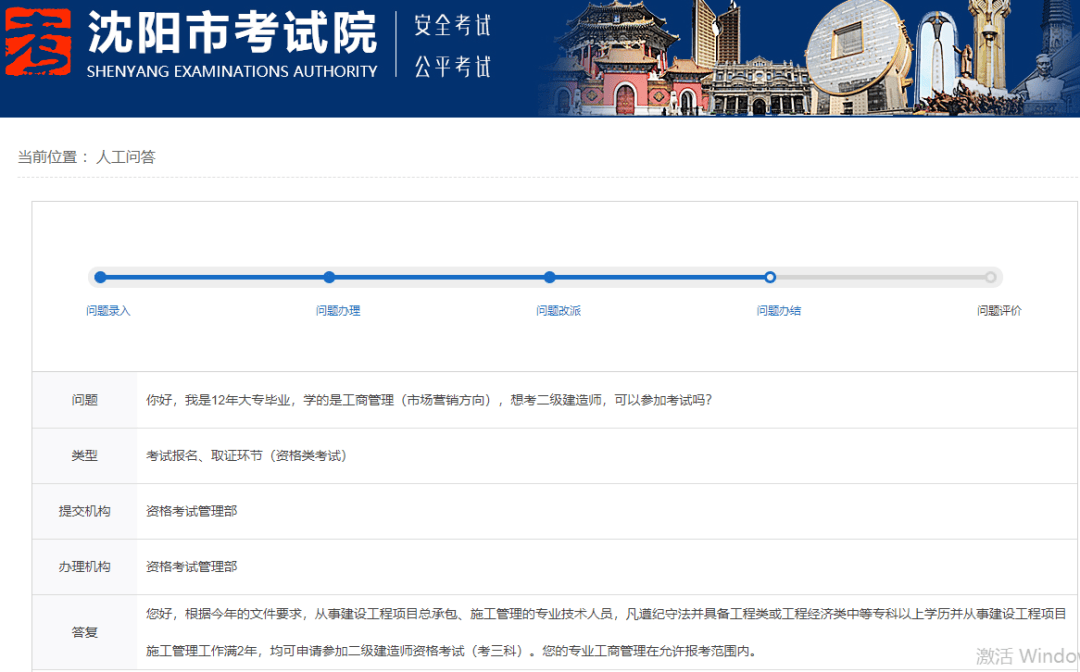This screenshot has width=1080, height=672.
Task: Click the 问题录入 step label
Action: coord(108,311)
